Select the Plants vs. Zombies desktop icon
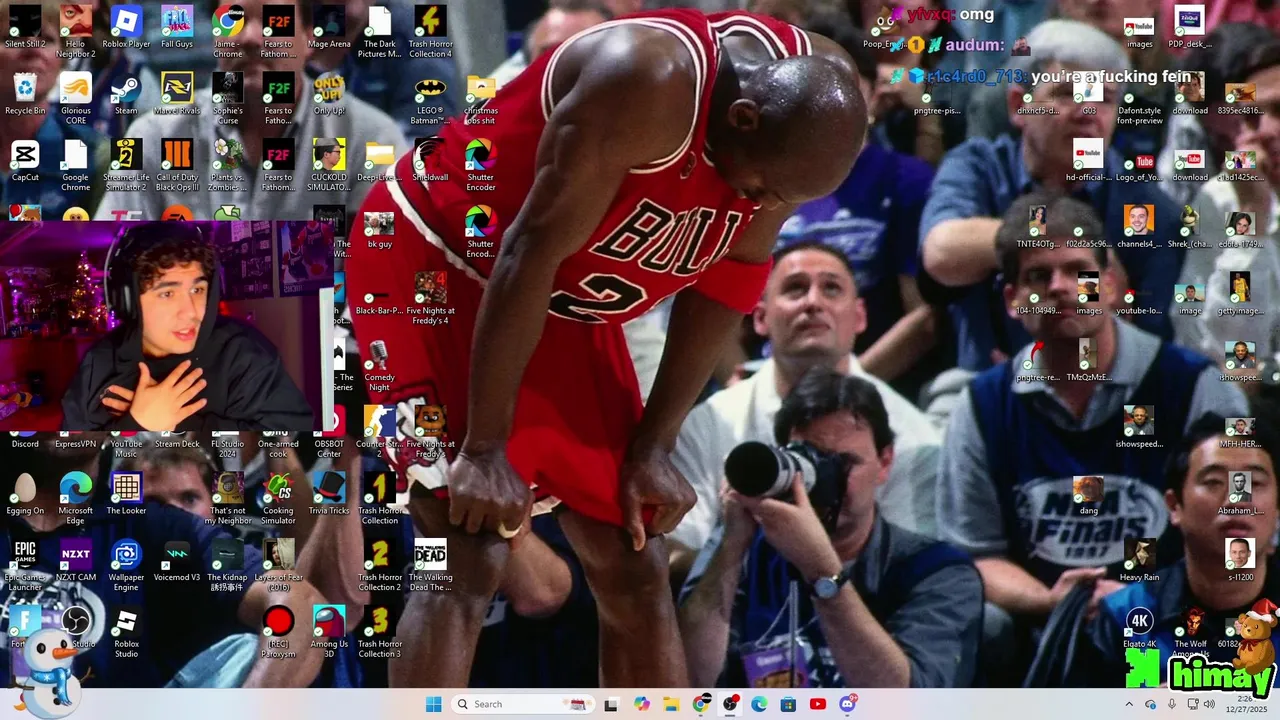 (x=228, y=165)
